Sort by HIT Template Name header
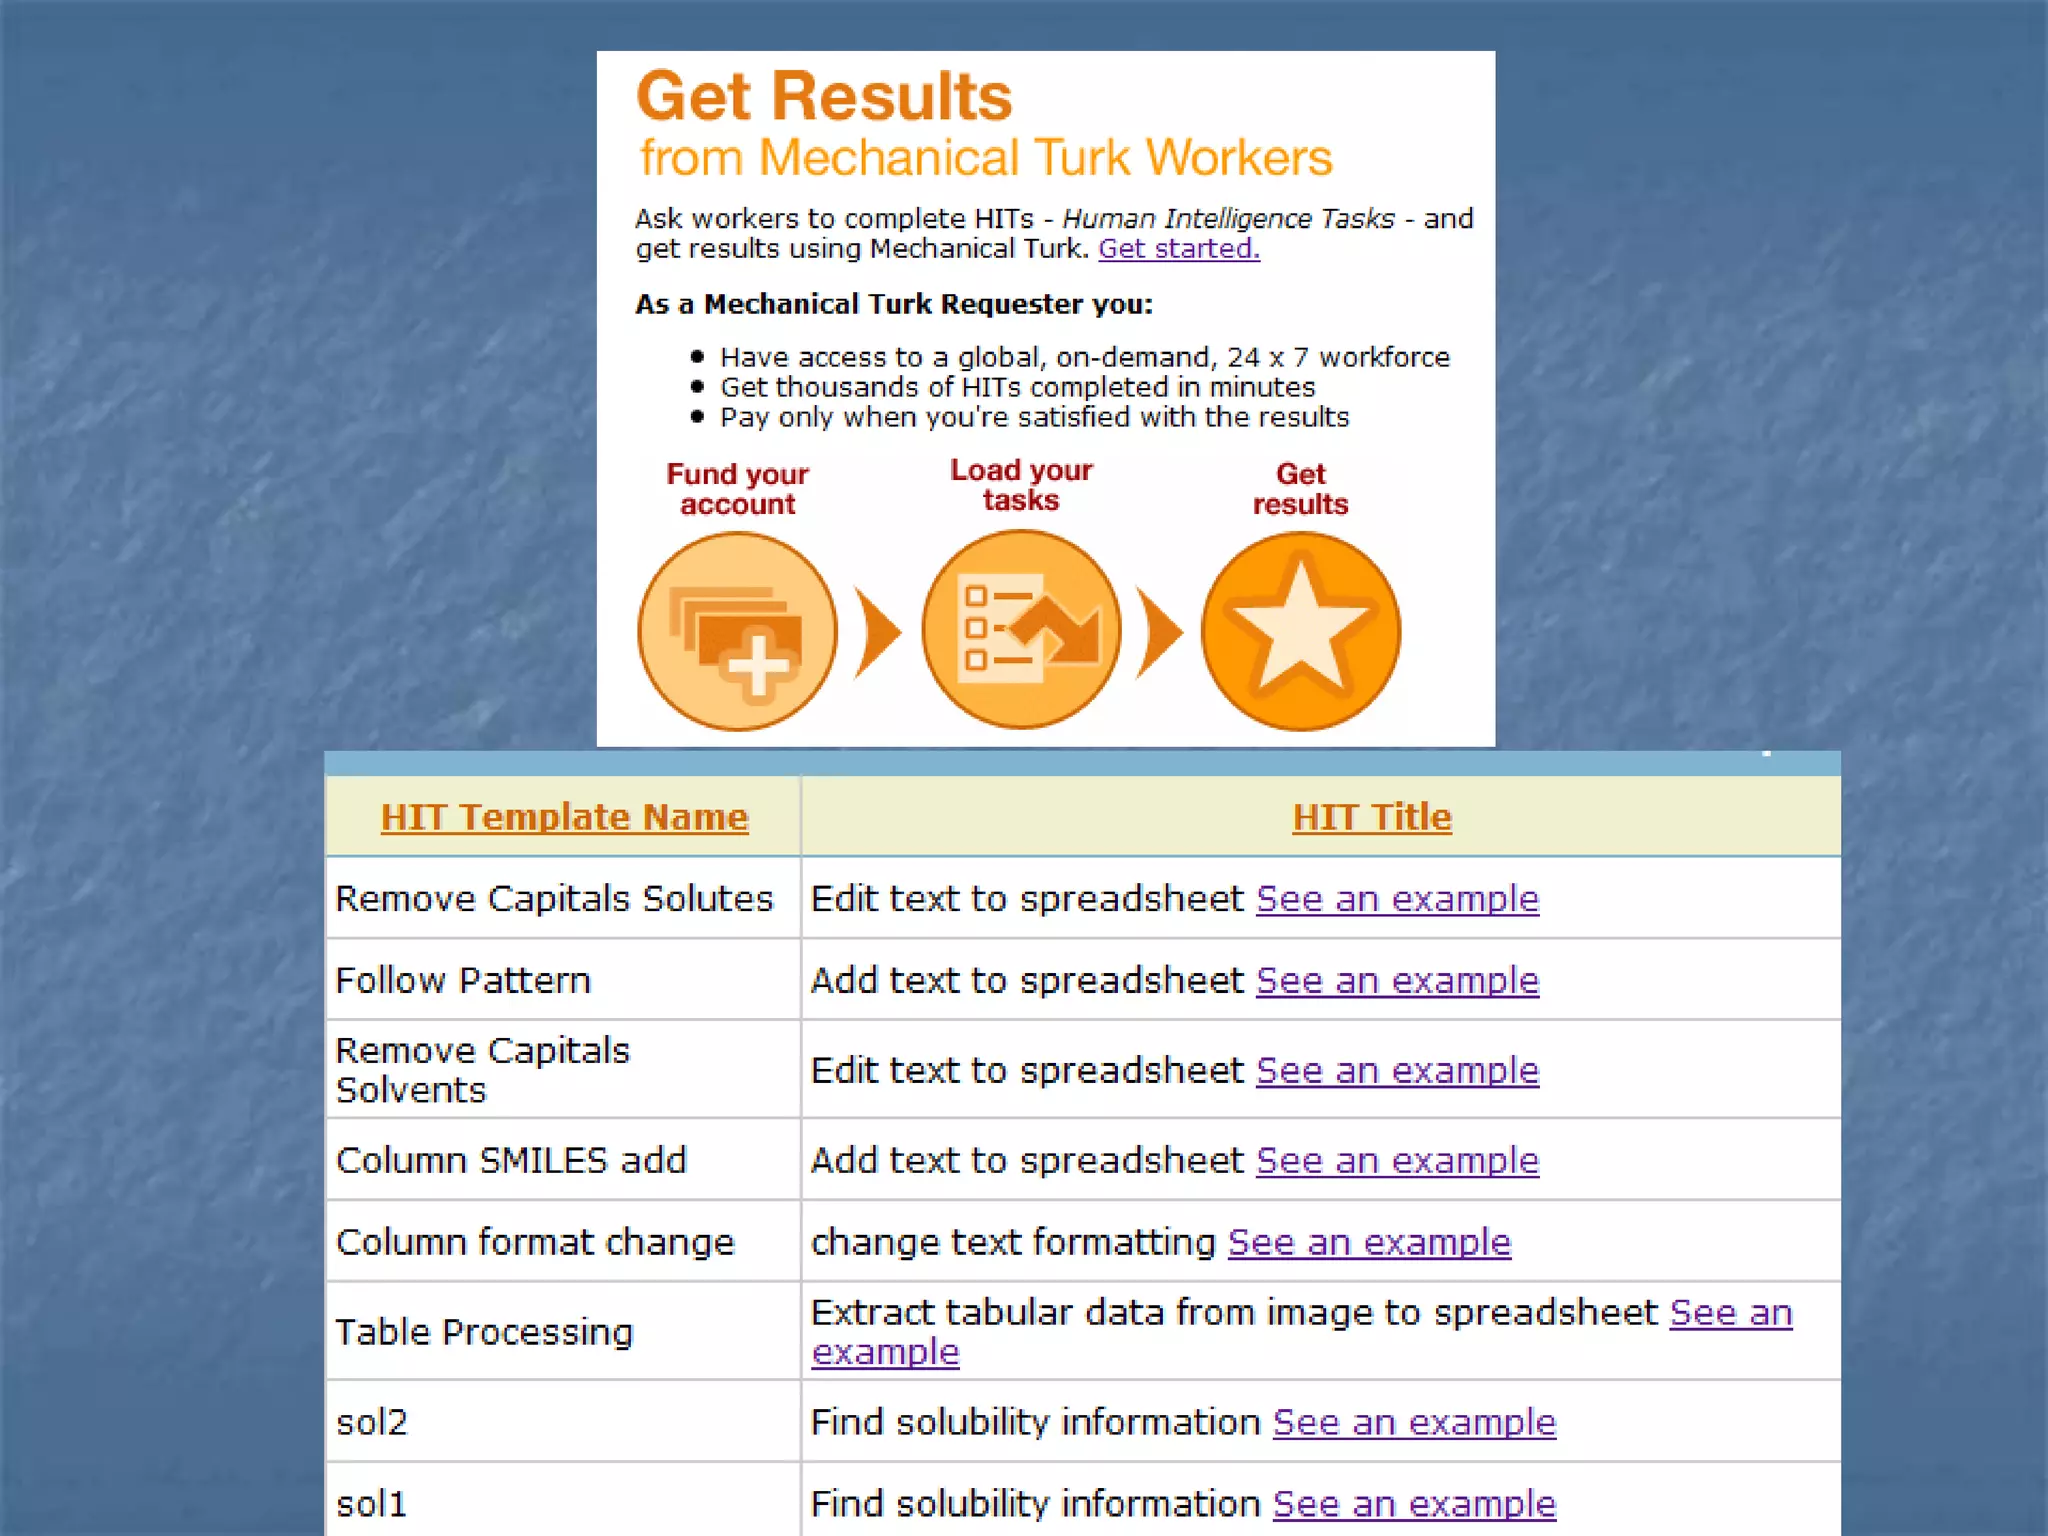 coord(564,817)
